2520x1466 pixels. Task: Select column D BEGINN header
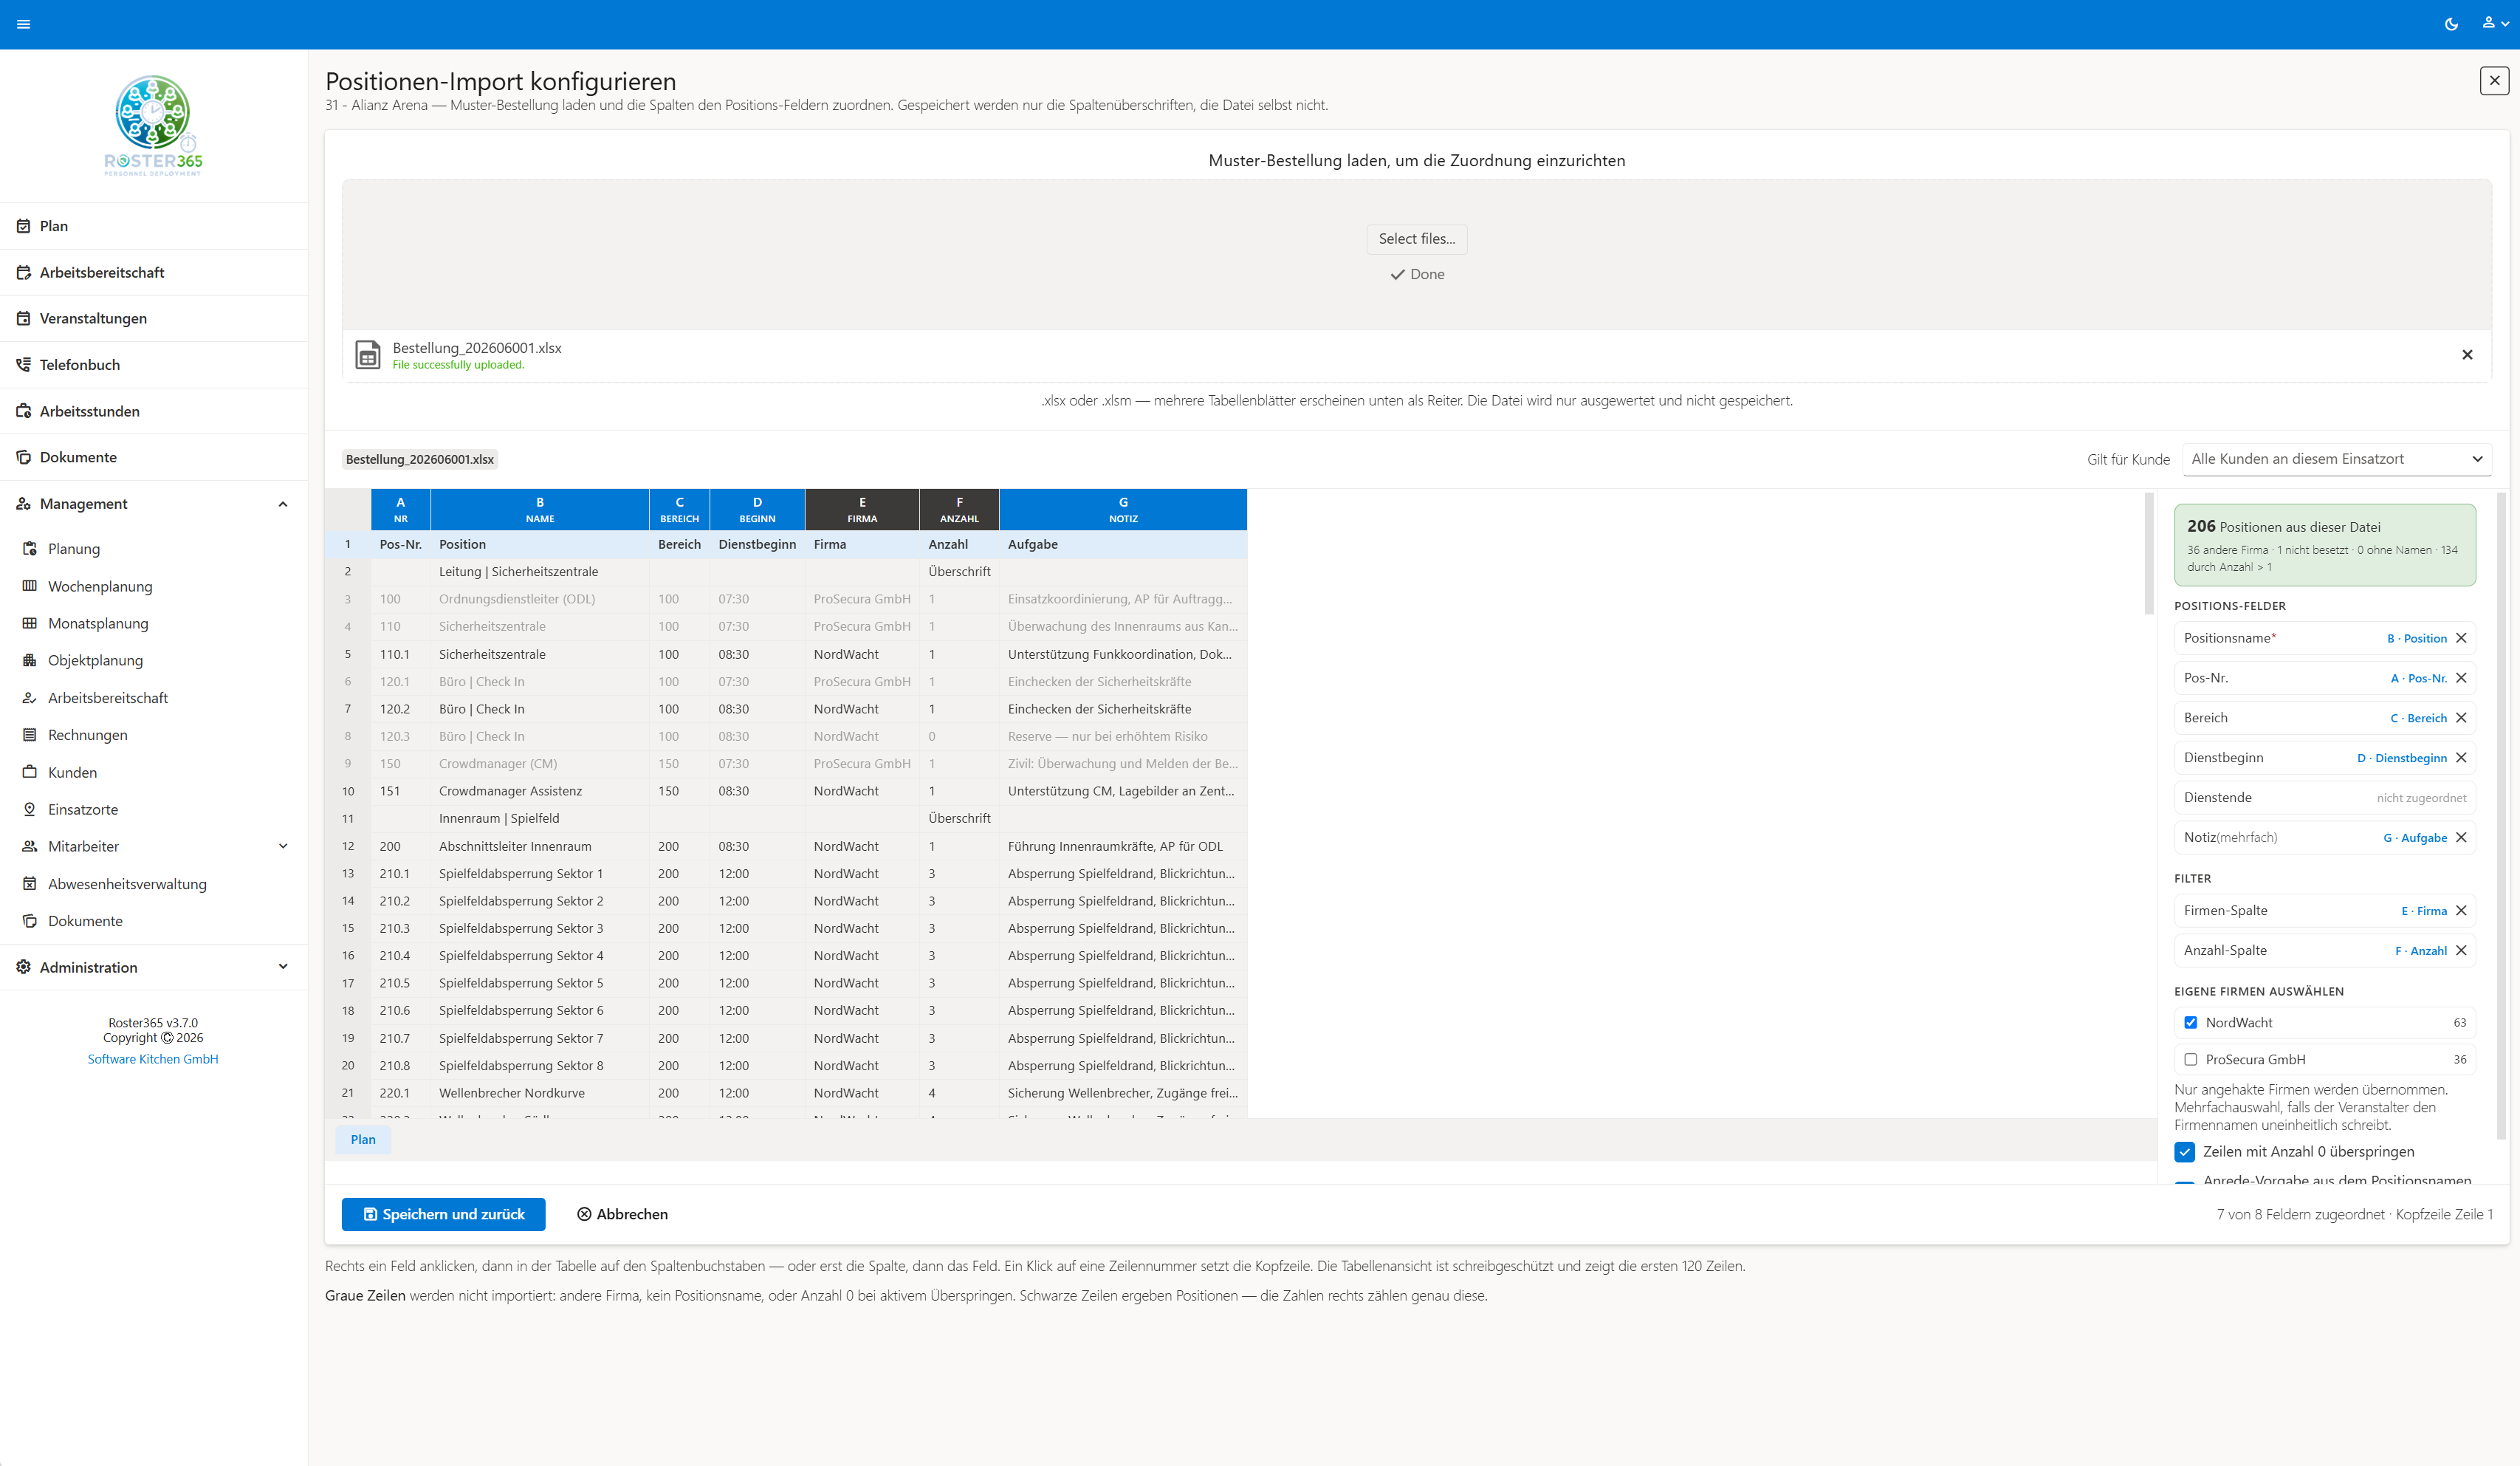click(757, 509)
